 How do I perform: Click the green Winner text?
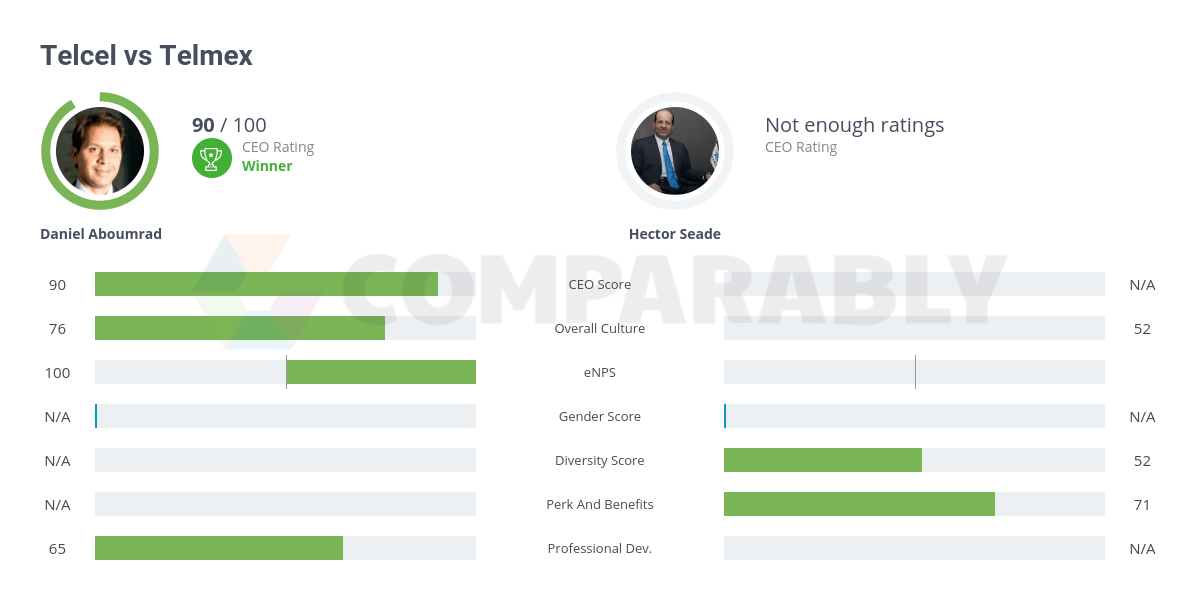(x=267, y=166)
